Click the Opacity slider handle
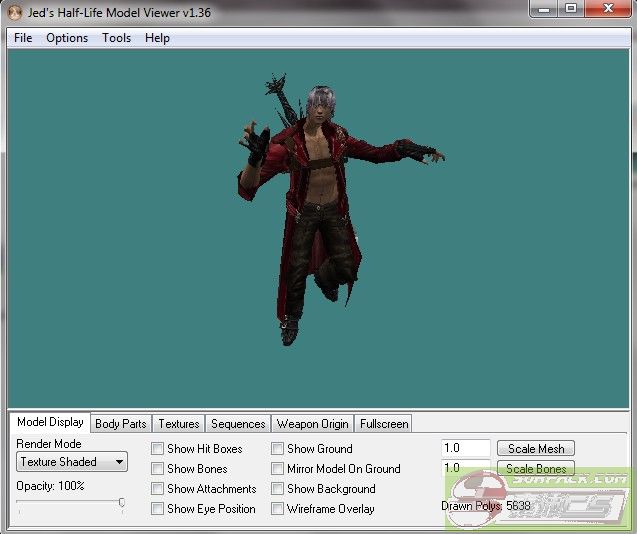Viewport: 637px width, 534px height. [x=121, y=503]
